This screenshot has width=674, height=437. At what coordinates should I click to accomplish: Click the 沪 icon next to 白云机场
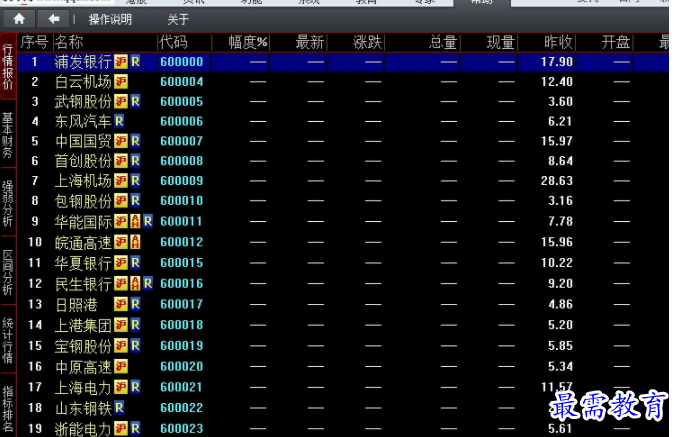tap(121, 82)
